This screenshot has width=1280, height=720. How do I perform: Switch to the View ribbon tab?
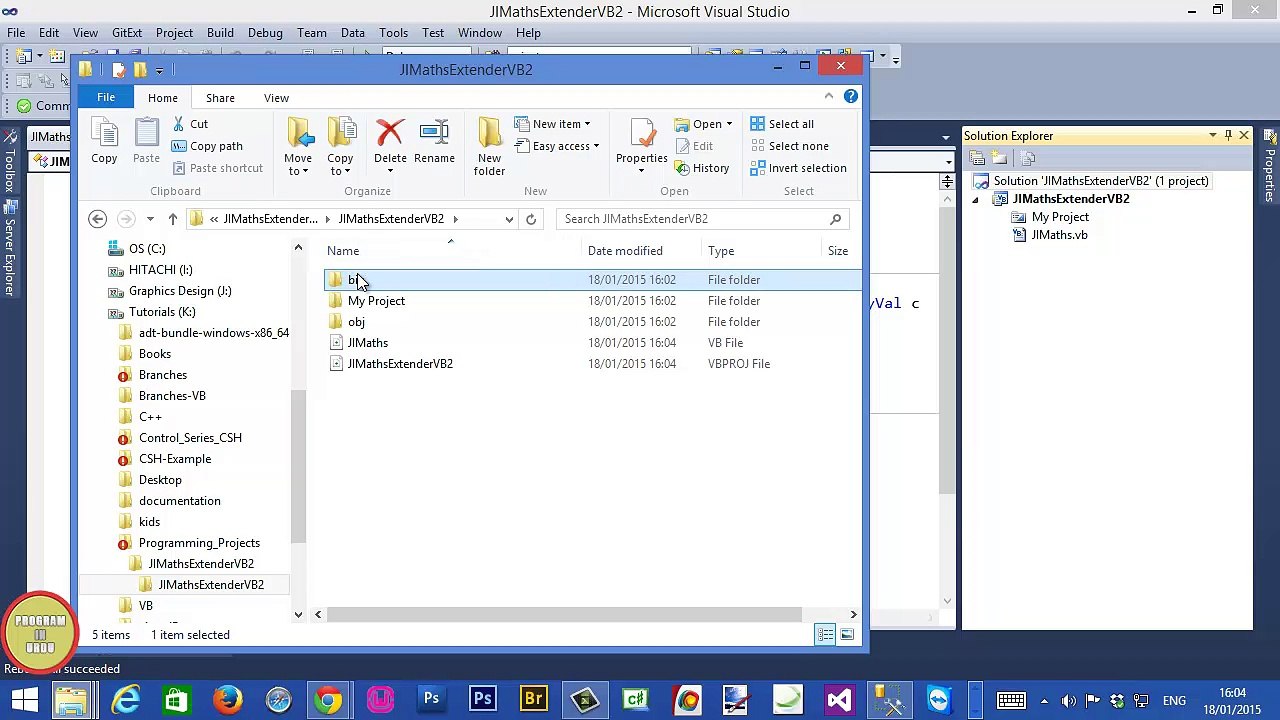click(x=276, y=98)
